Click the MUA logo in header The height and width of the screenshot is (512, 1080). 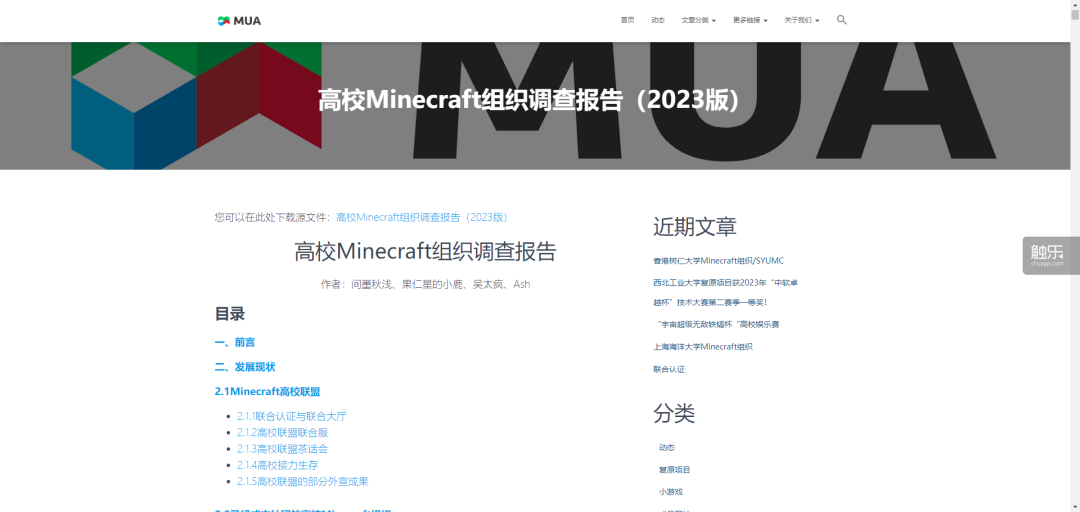point(239,21)
